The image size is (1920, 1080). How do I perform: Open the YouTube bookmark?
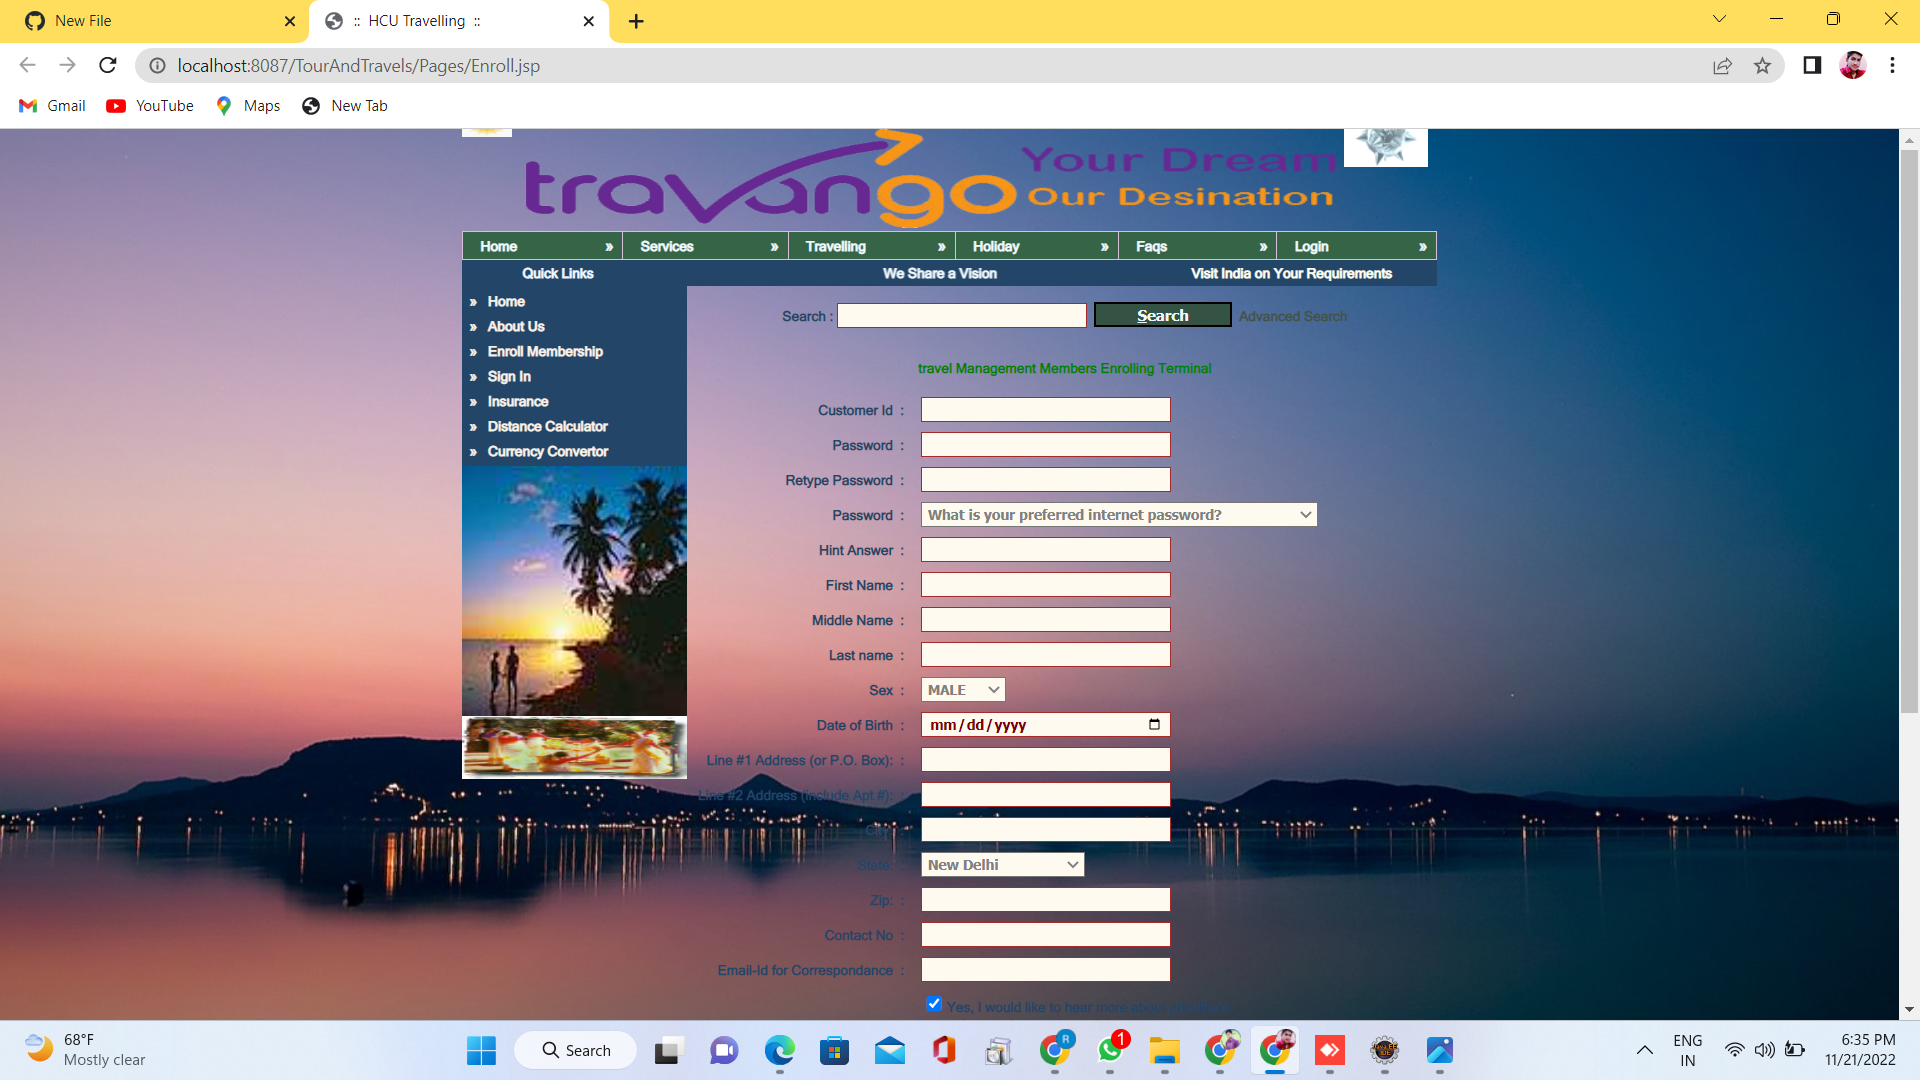(148, 105)
